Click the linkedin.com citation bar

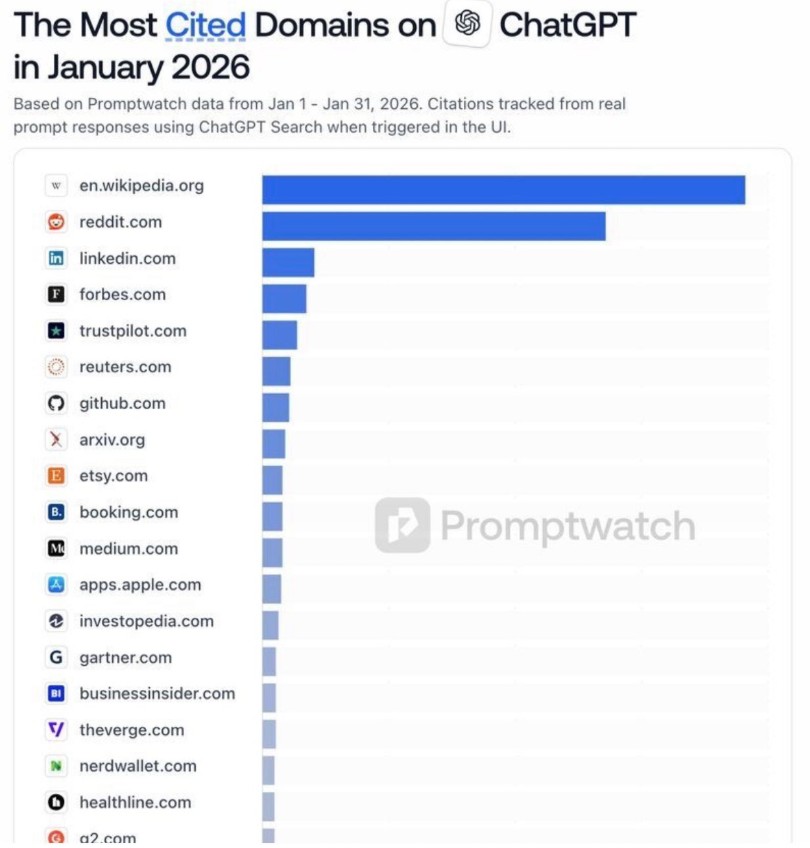288,262
